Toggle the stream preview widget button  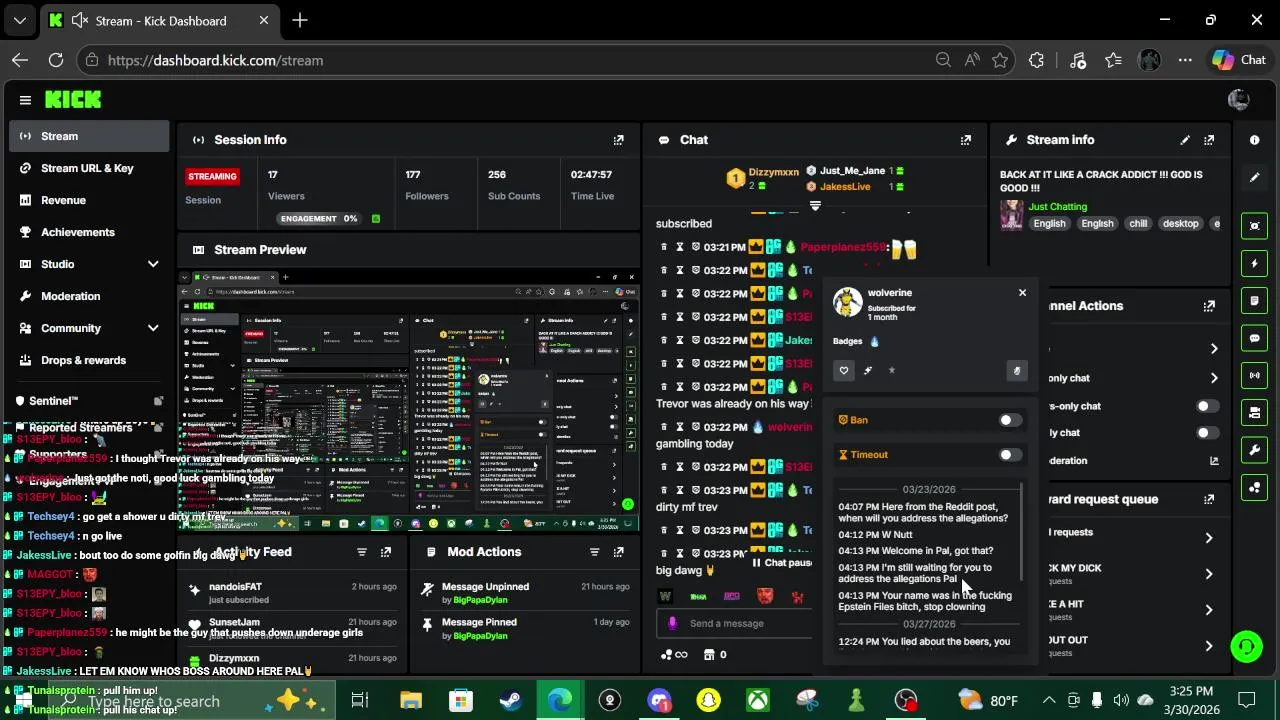tap(1255, 226)
